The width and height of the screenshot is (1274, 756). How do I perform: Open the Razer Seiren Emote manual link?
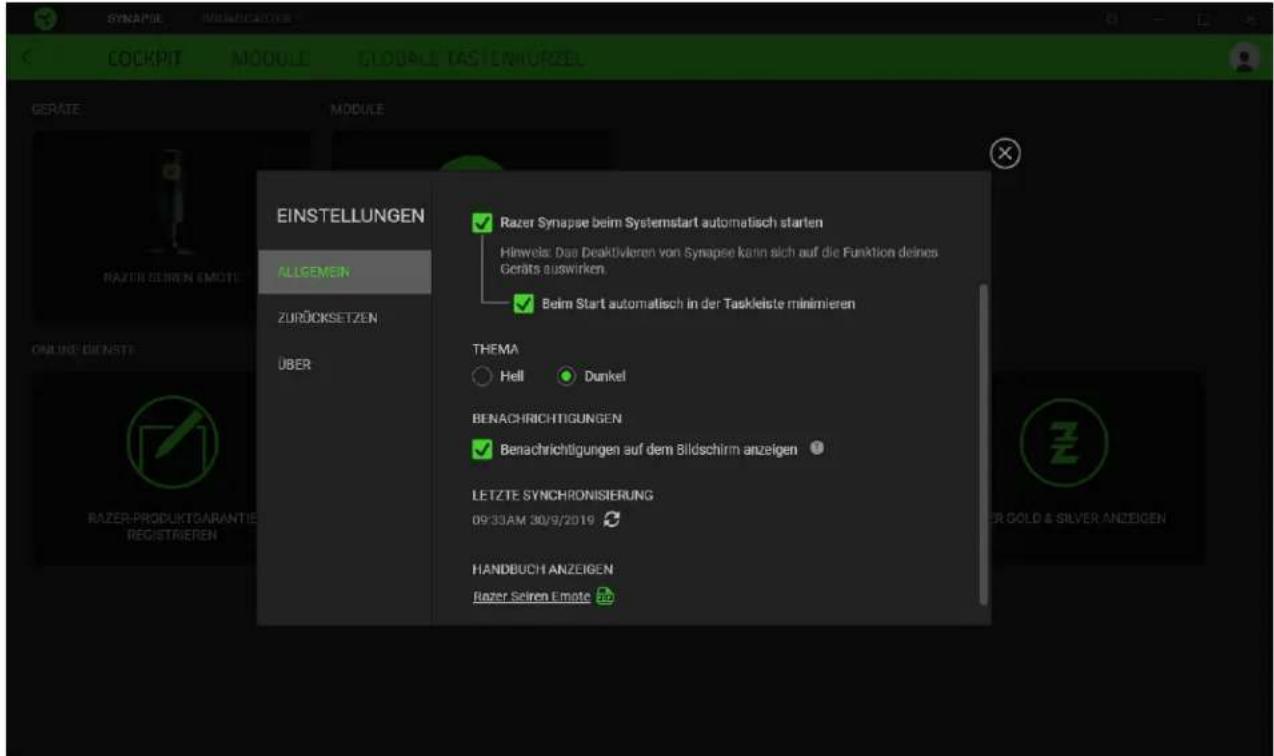point(531,598)
